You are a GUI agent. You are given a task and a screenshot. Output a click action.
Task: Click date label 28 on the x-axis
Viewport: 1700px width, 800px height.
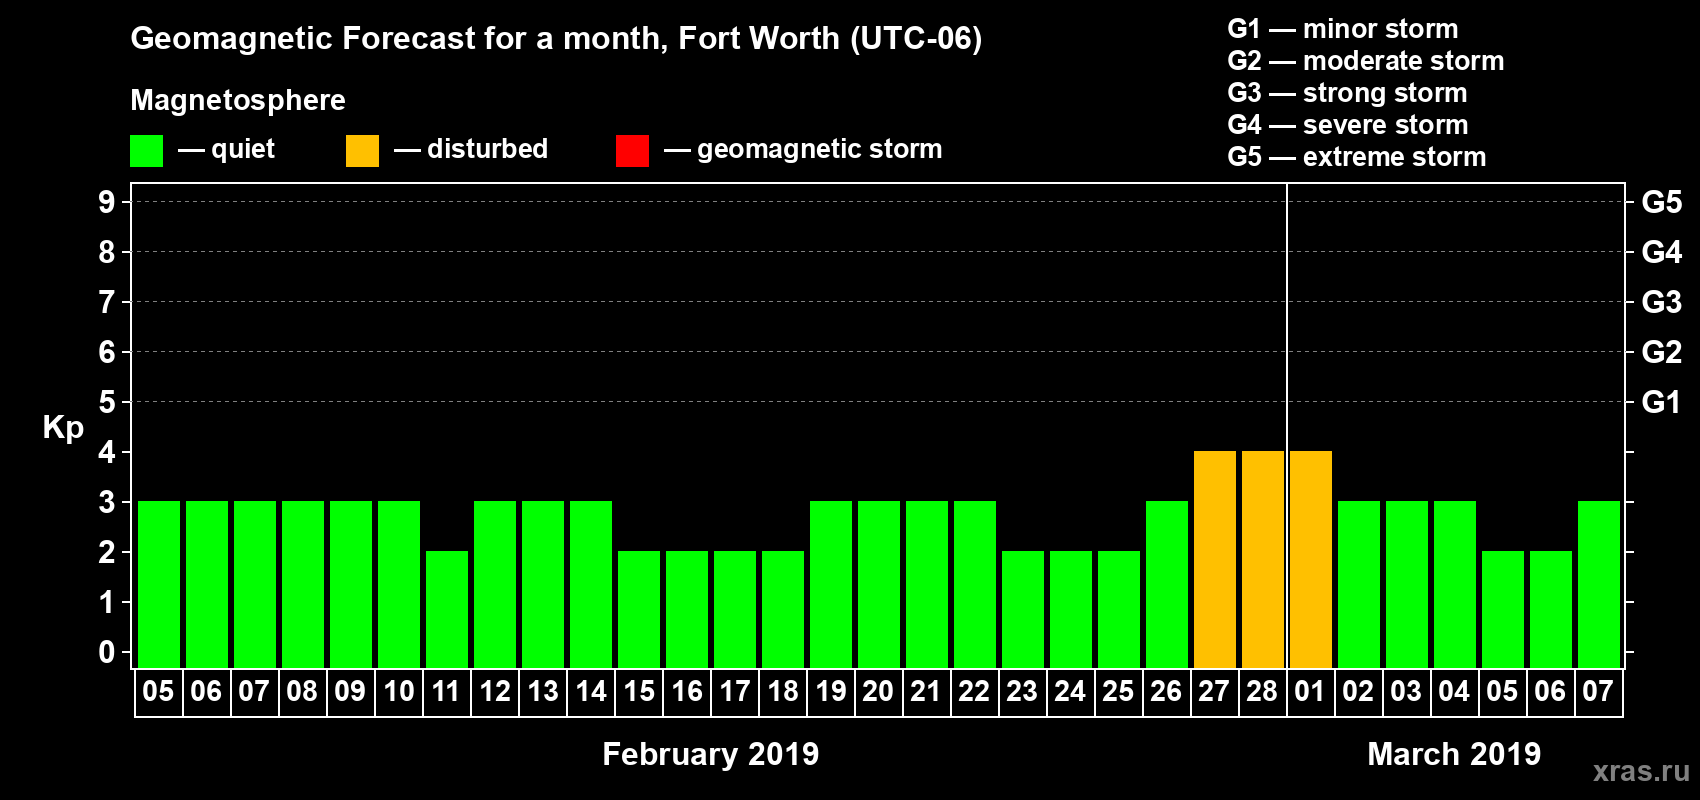[1262, 691]
